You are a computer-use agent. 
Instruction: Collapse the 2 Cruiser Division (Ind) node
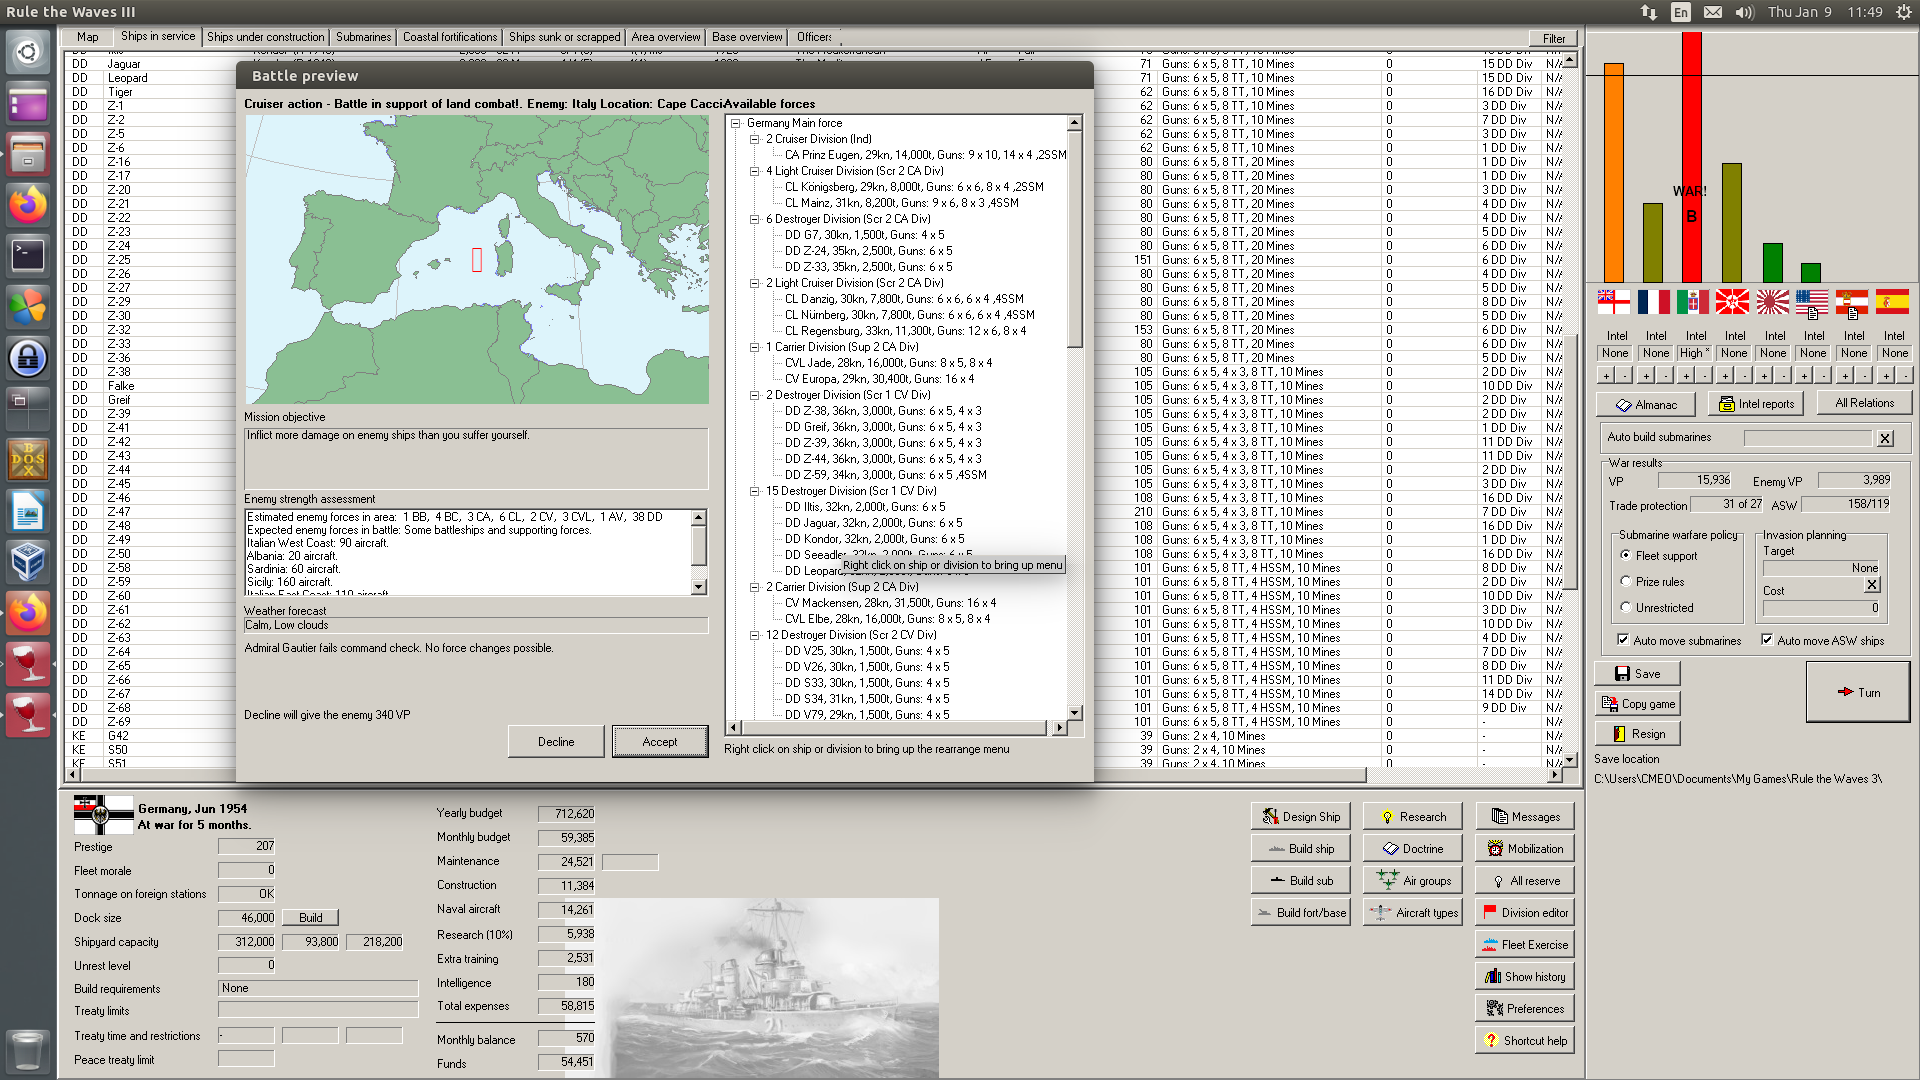pyautogui.click(x=755, y=139)
